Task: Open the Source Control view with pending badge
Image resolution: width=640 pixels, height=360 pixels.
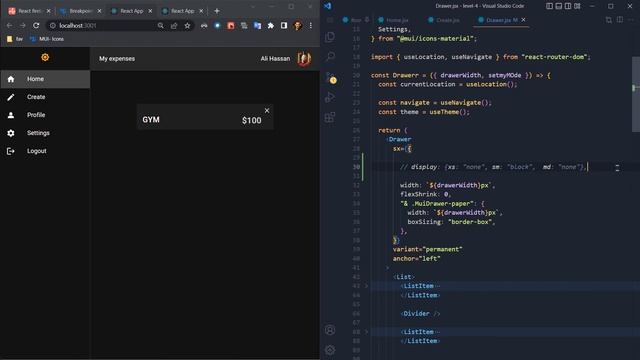Action: [x=330, y=78]
